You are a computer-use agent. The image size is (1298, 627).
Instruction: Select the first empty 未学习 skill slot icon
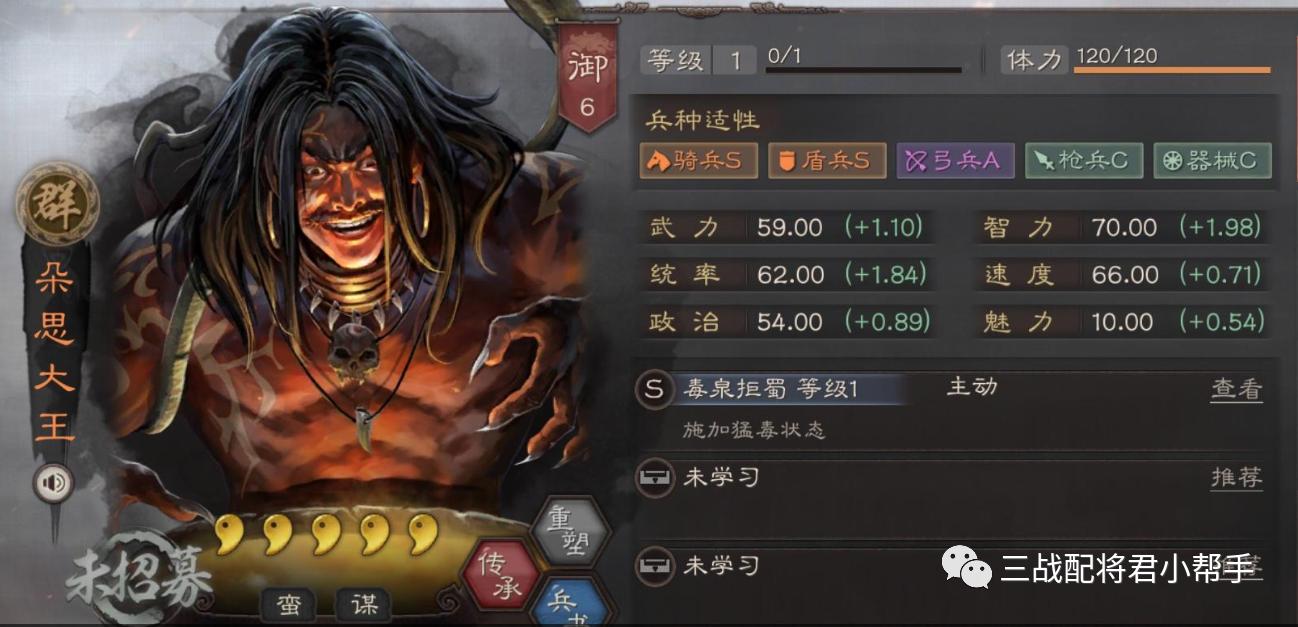pos(653,477)
